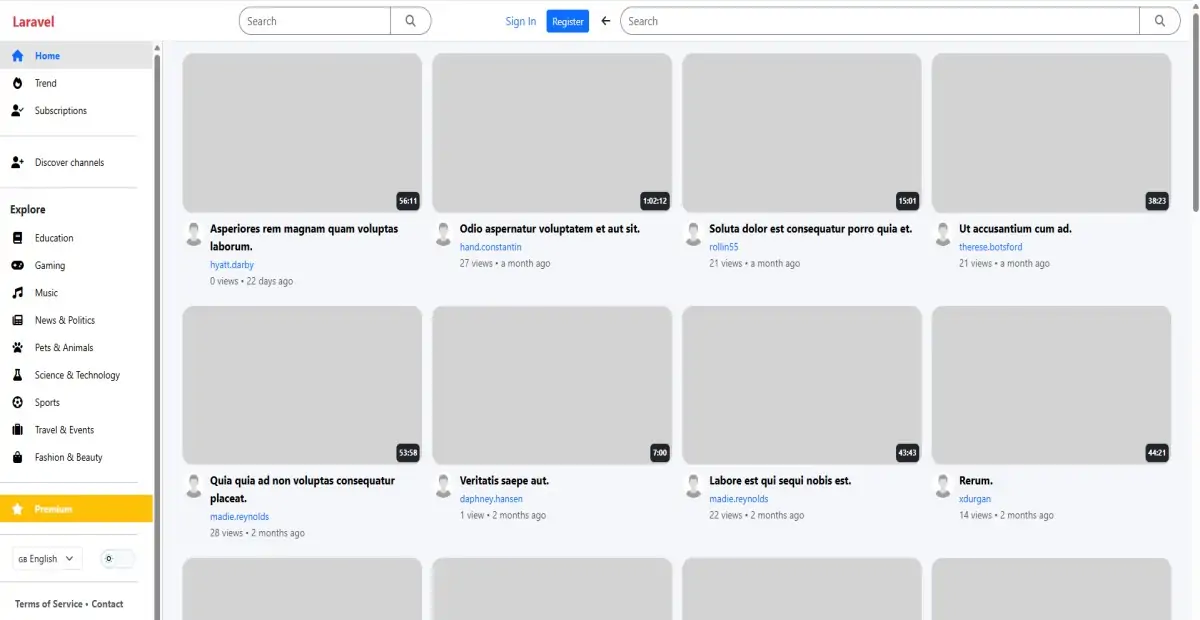
Task: Select the Gaming category label
Action: pyautogui.click(x=50, y=266)
